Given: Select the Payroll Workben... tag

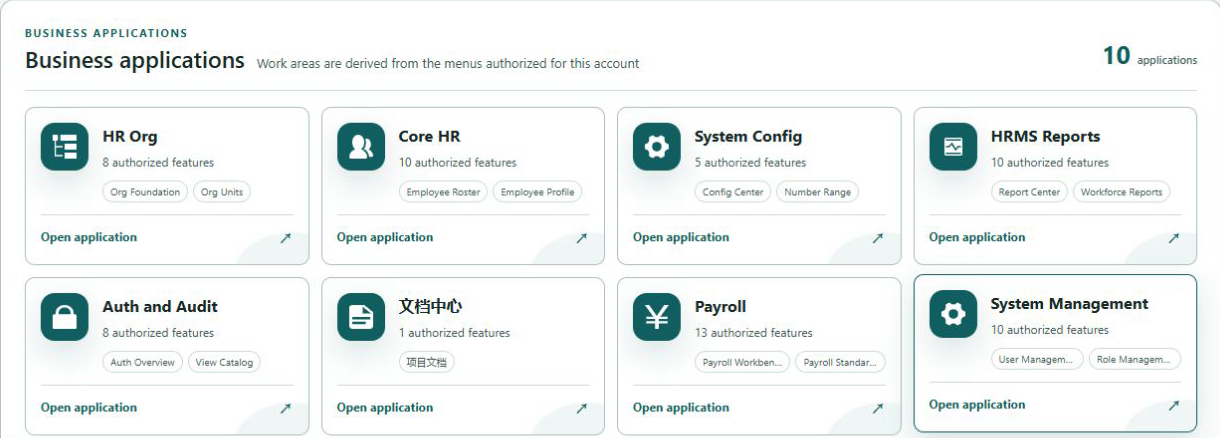Looking at the screenshot, I should [743, 363].
